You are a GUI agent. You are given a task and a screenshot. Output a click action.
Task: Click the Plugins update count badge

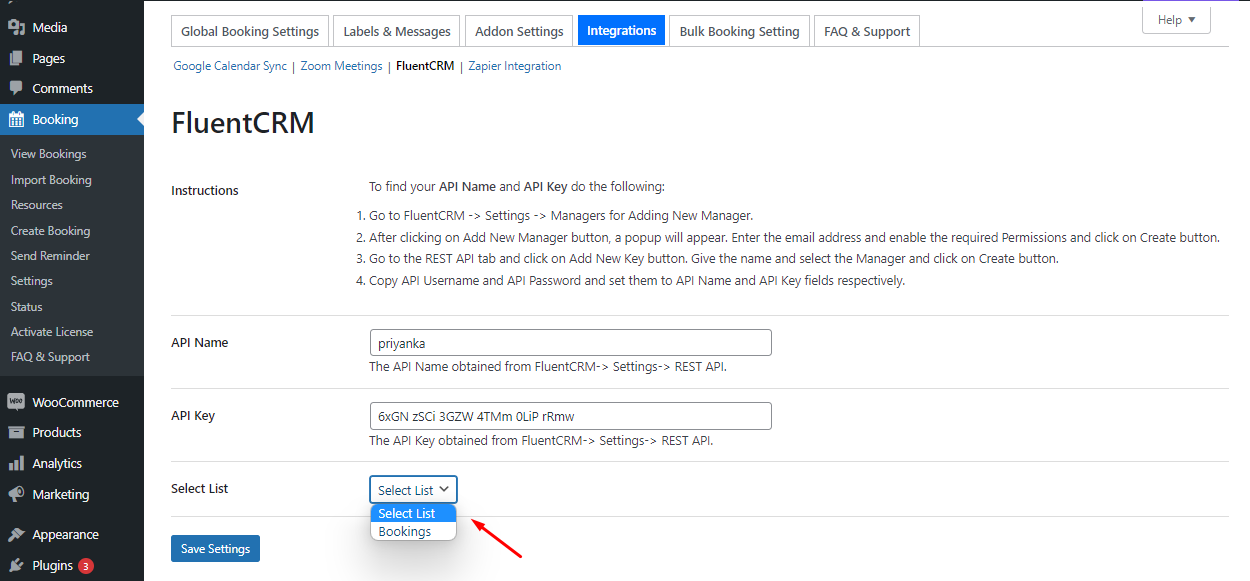coord(86,566)
